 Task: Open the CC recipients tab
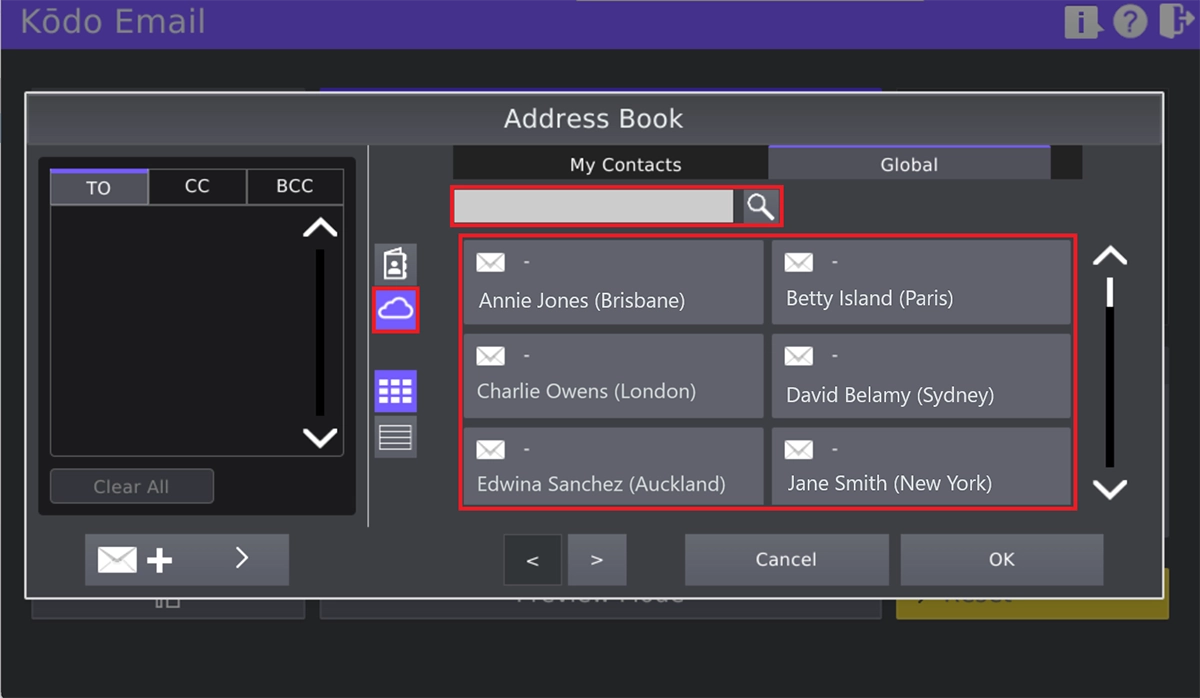tap(197, 186)
